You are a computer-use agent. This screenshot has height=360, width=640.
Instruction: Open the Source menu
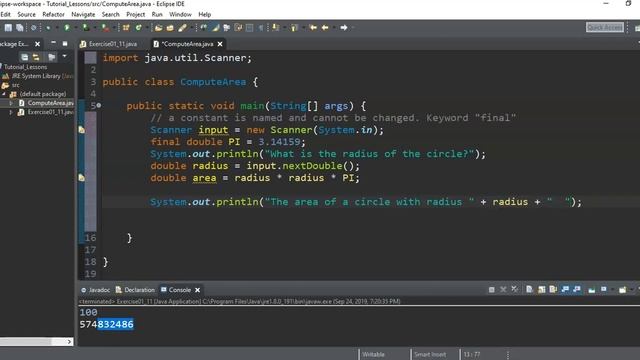(x=26, y=14)
